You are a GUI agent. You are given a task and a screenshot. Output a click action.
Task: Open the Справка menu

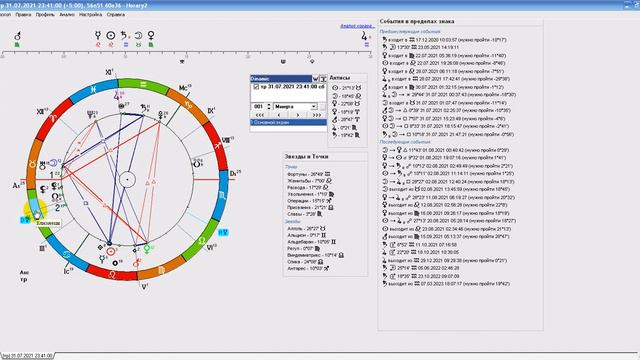[116, 14]
